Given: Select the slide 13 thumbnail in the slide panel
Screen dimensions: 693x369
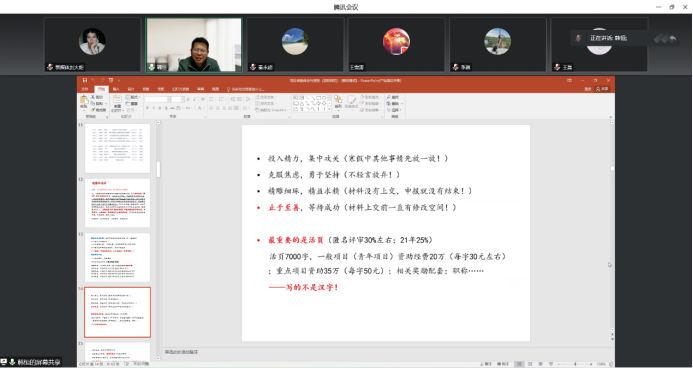Looking at the screenshot, I should [117, 257].
